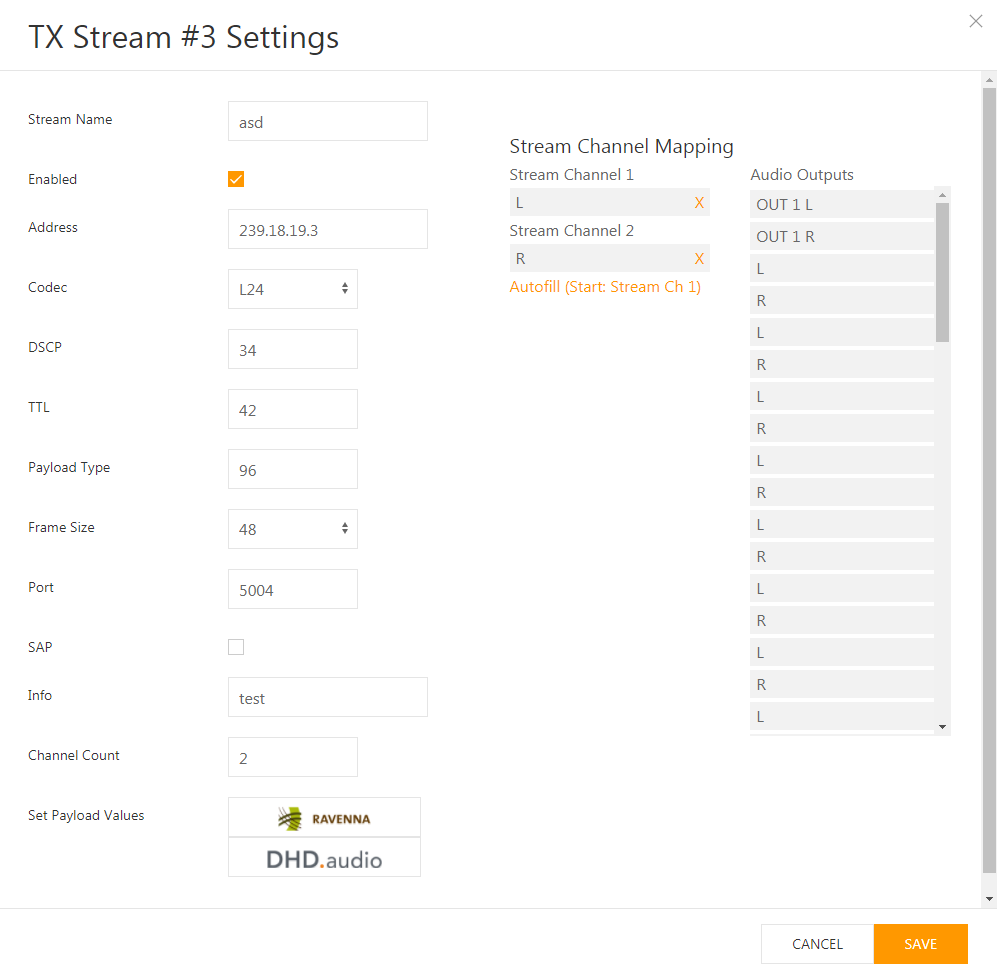Open the Frame Size dropdown

[292, 529]
